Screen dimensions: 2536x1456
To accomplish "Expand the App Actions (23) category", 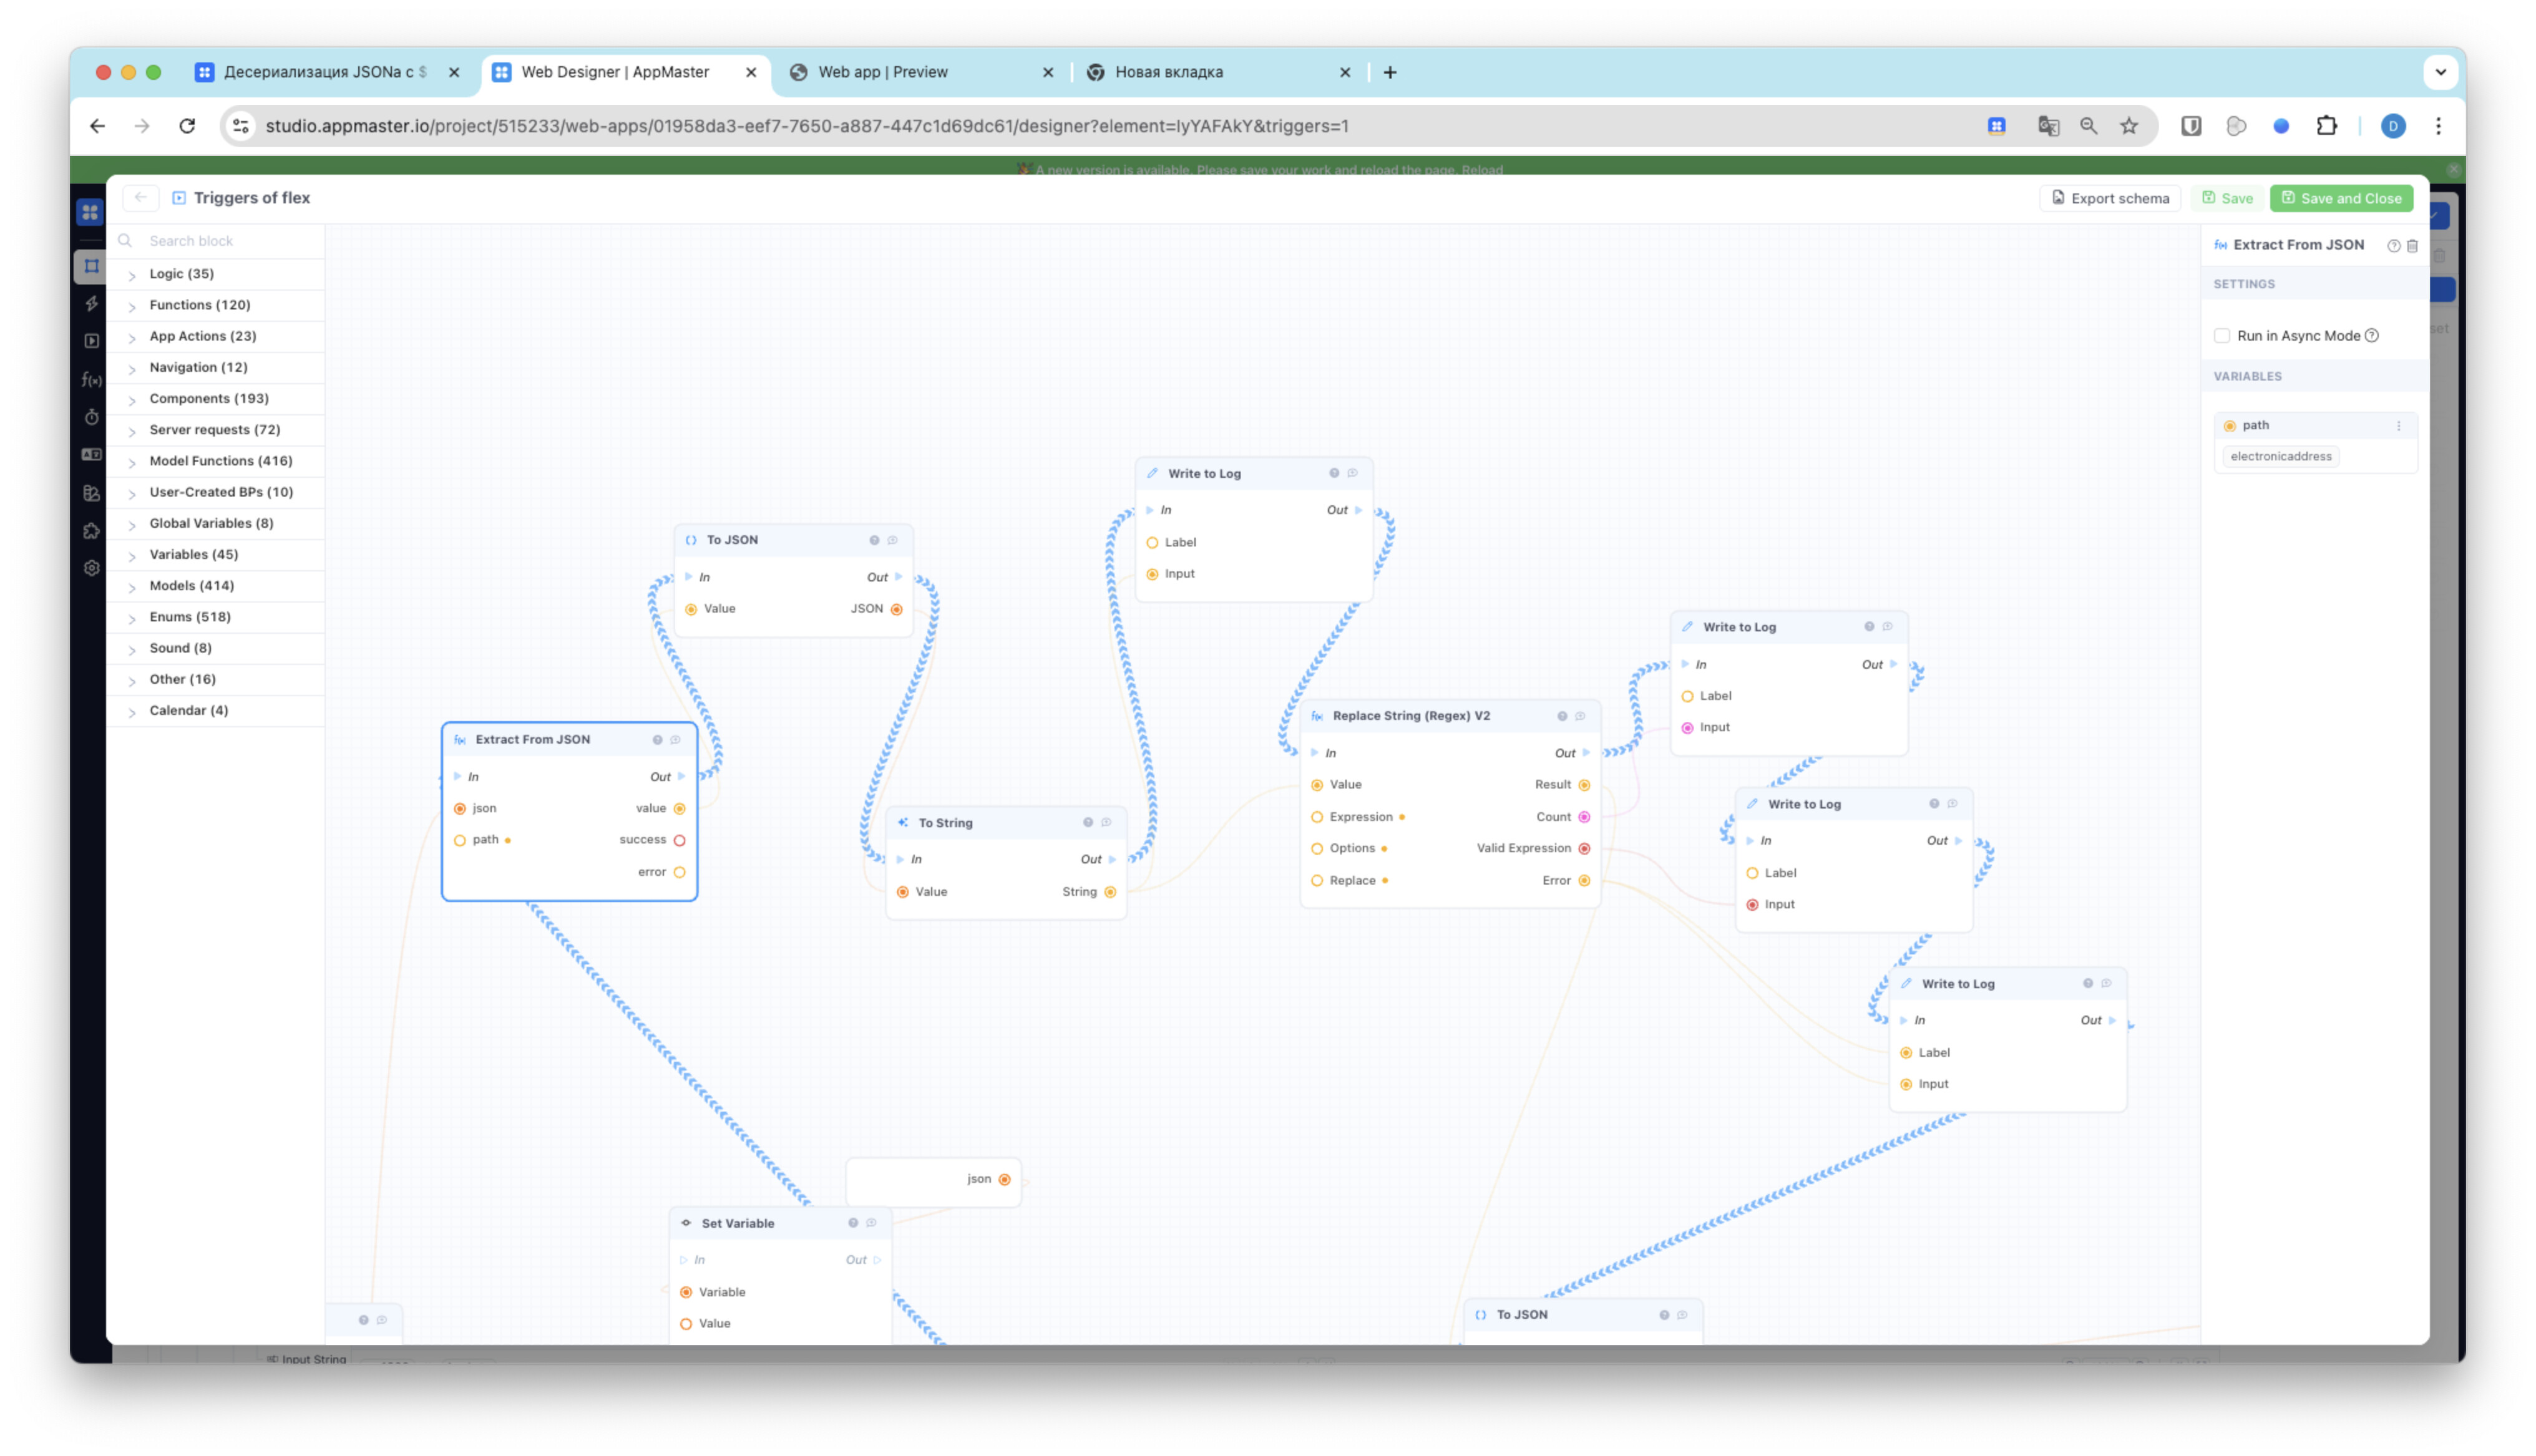I will tap(215, 336).
